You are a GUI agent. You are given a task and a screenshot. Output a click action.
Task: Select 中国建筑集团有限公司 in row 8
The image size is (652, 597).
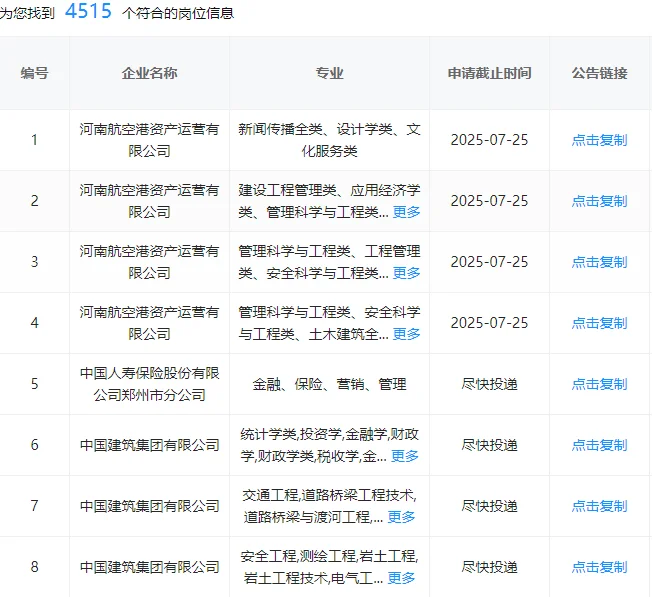(149, 567)
